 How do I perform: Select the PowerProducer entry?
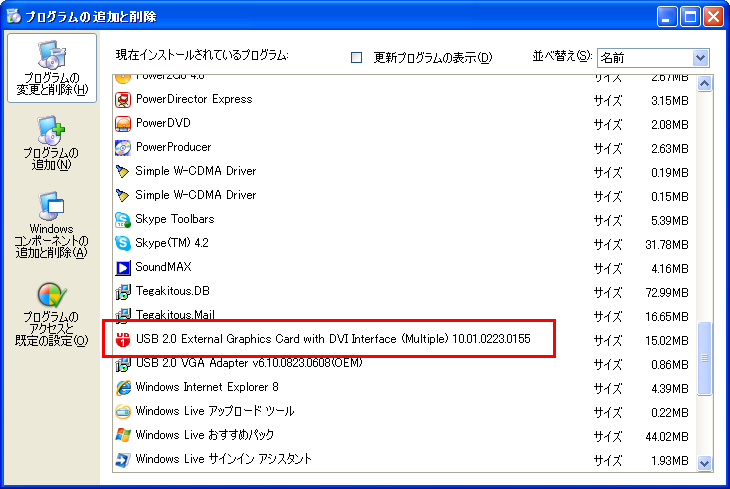pos(404,148)
